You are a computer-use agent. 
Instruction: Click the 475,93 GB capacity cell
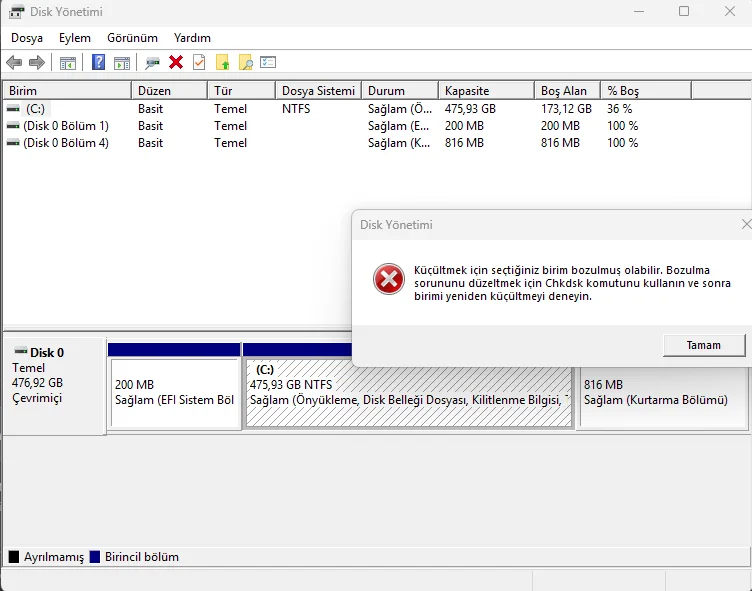point(470,109)
